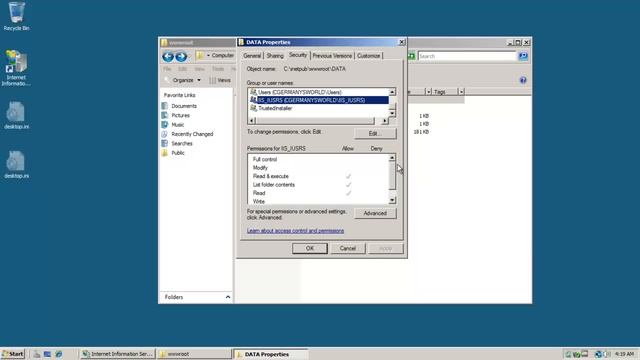The image size is (640, 360).
Task: Open the Views dropdown in Explorer
Action: coord(220,80)
